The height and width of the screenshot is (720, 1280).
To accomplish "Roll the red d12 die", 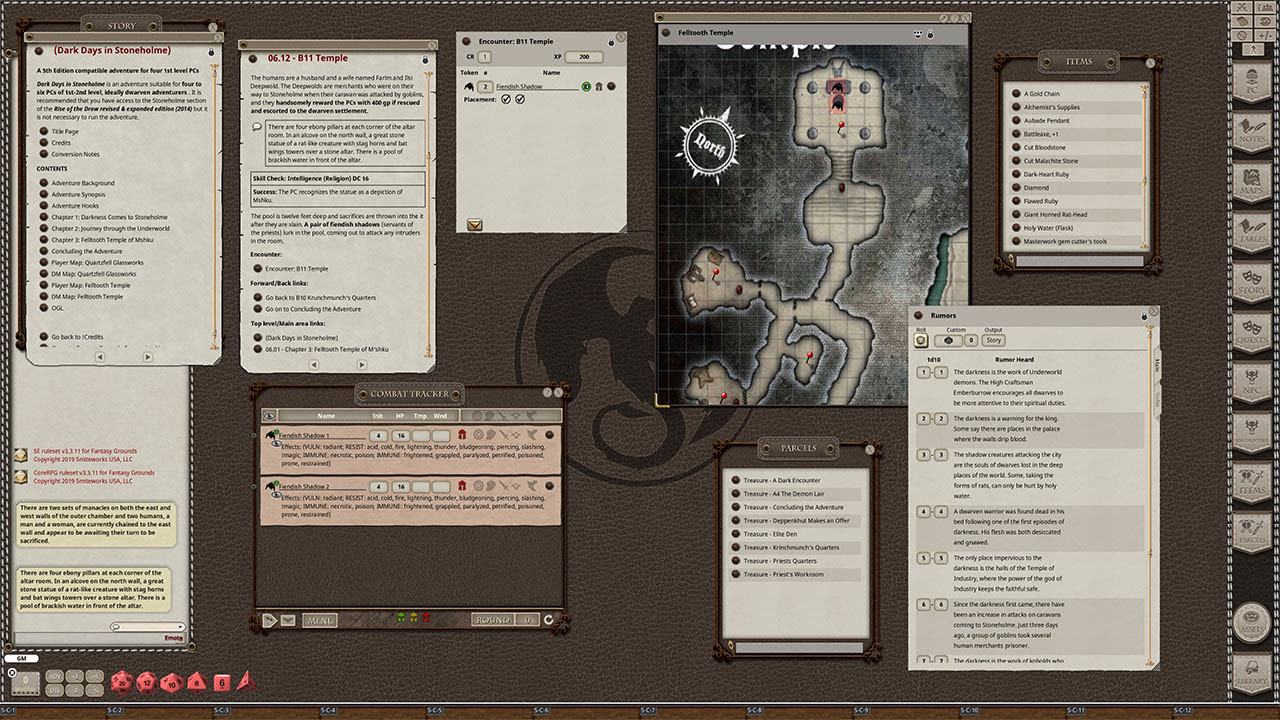I will (x=146, y=682).
